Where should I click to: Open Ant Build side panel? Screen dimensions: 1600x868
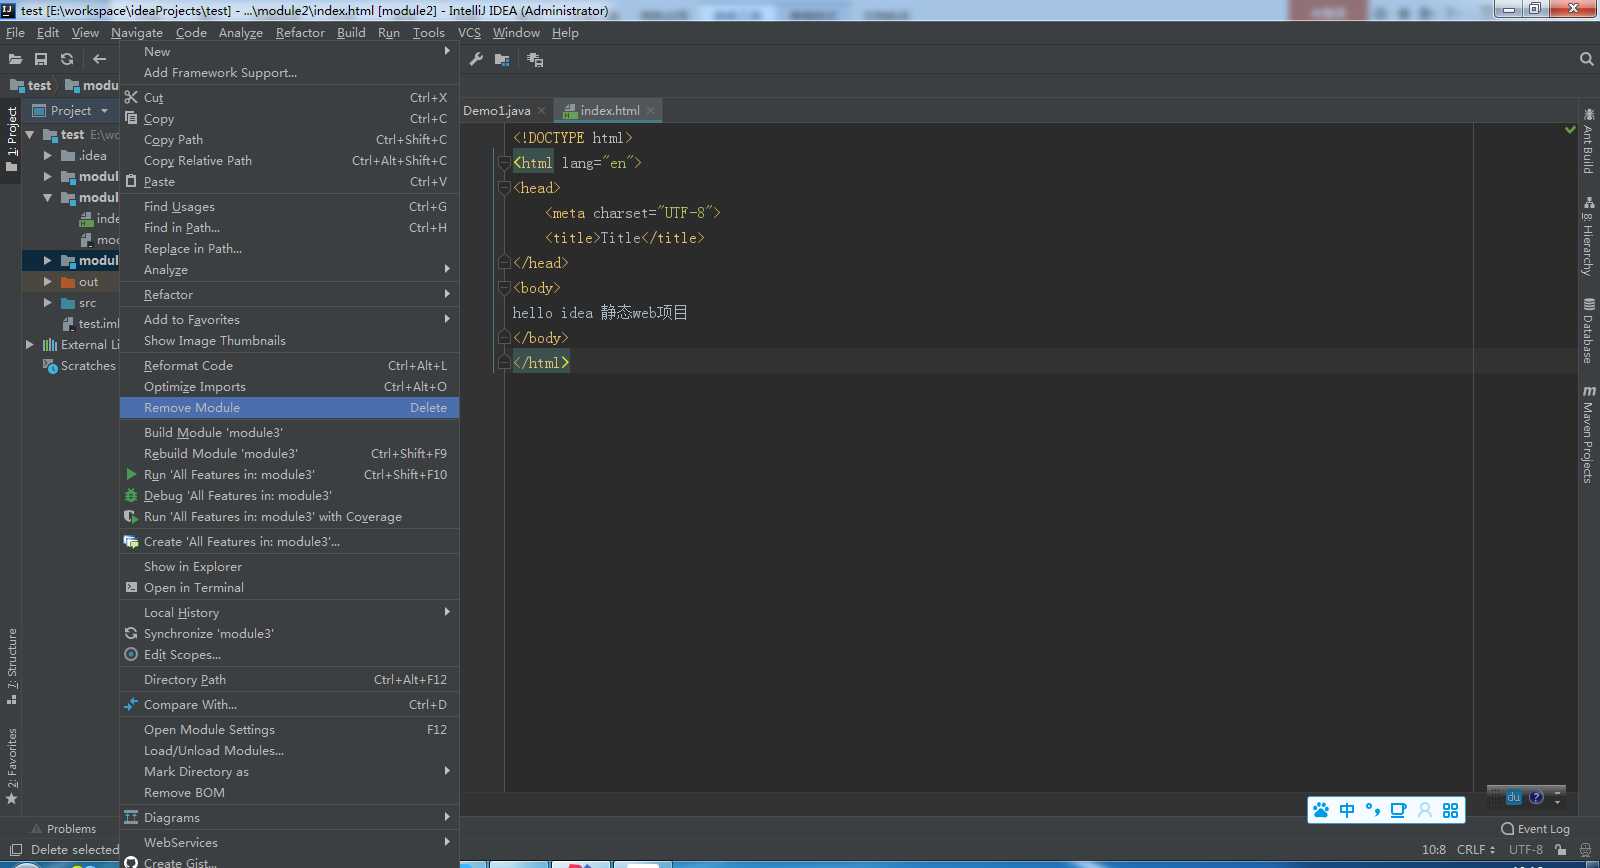(x=1588, y=140)
